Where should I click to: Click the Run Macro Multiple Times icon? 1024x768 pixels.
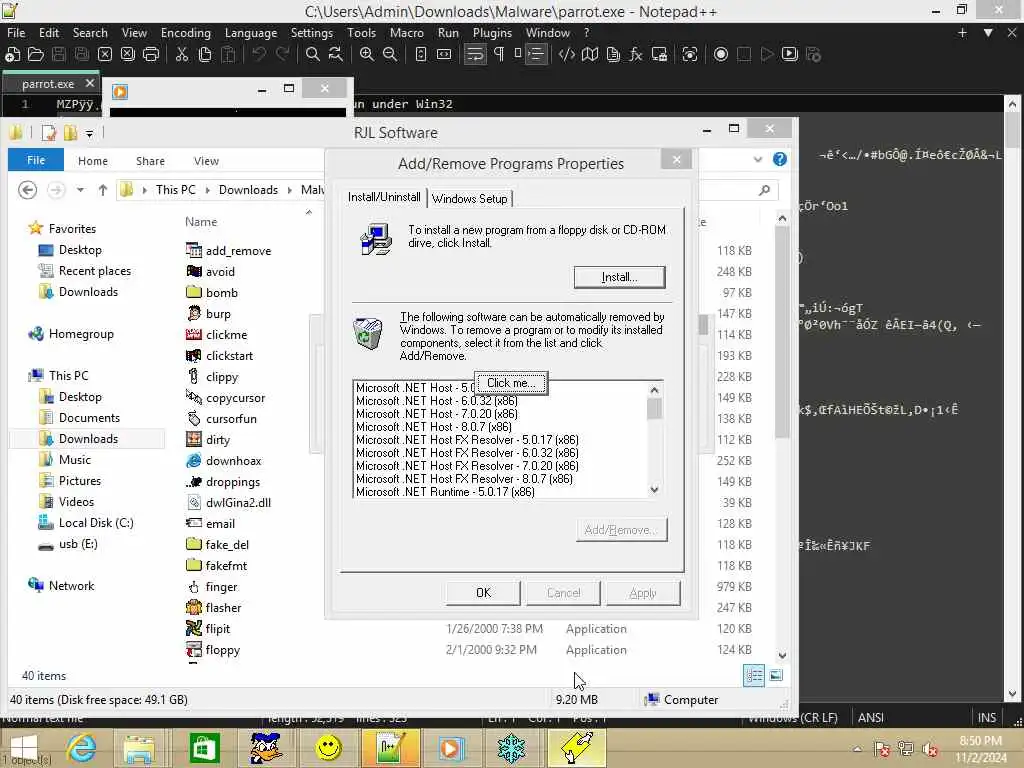pyautogui.click(x=790, y=55)
